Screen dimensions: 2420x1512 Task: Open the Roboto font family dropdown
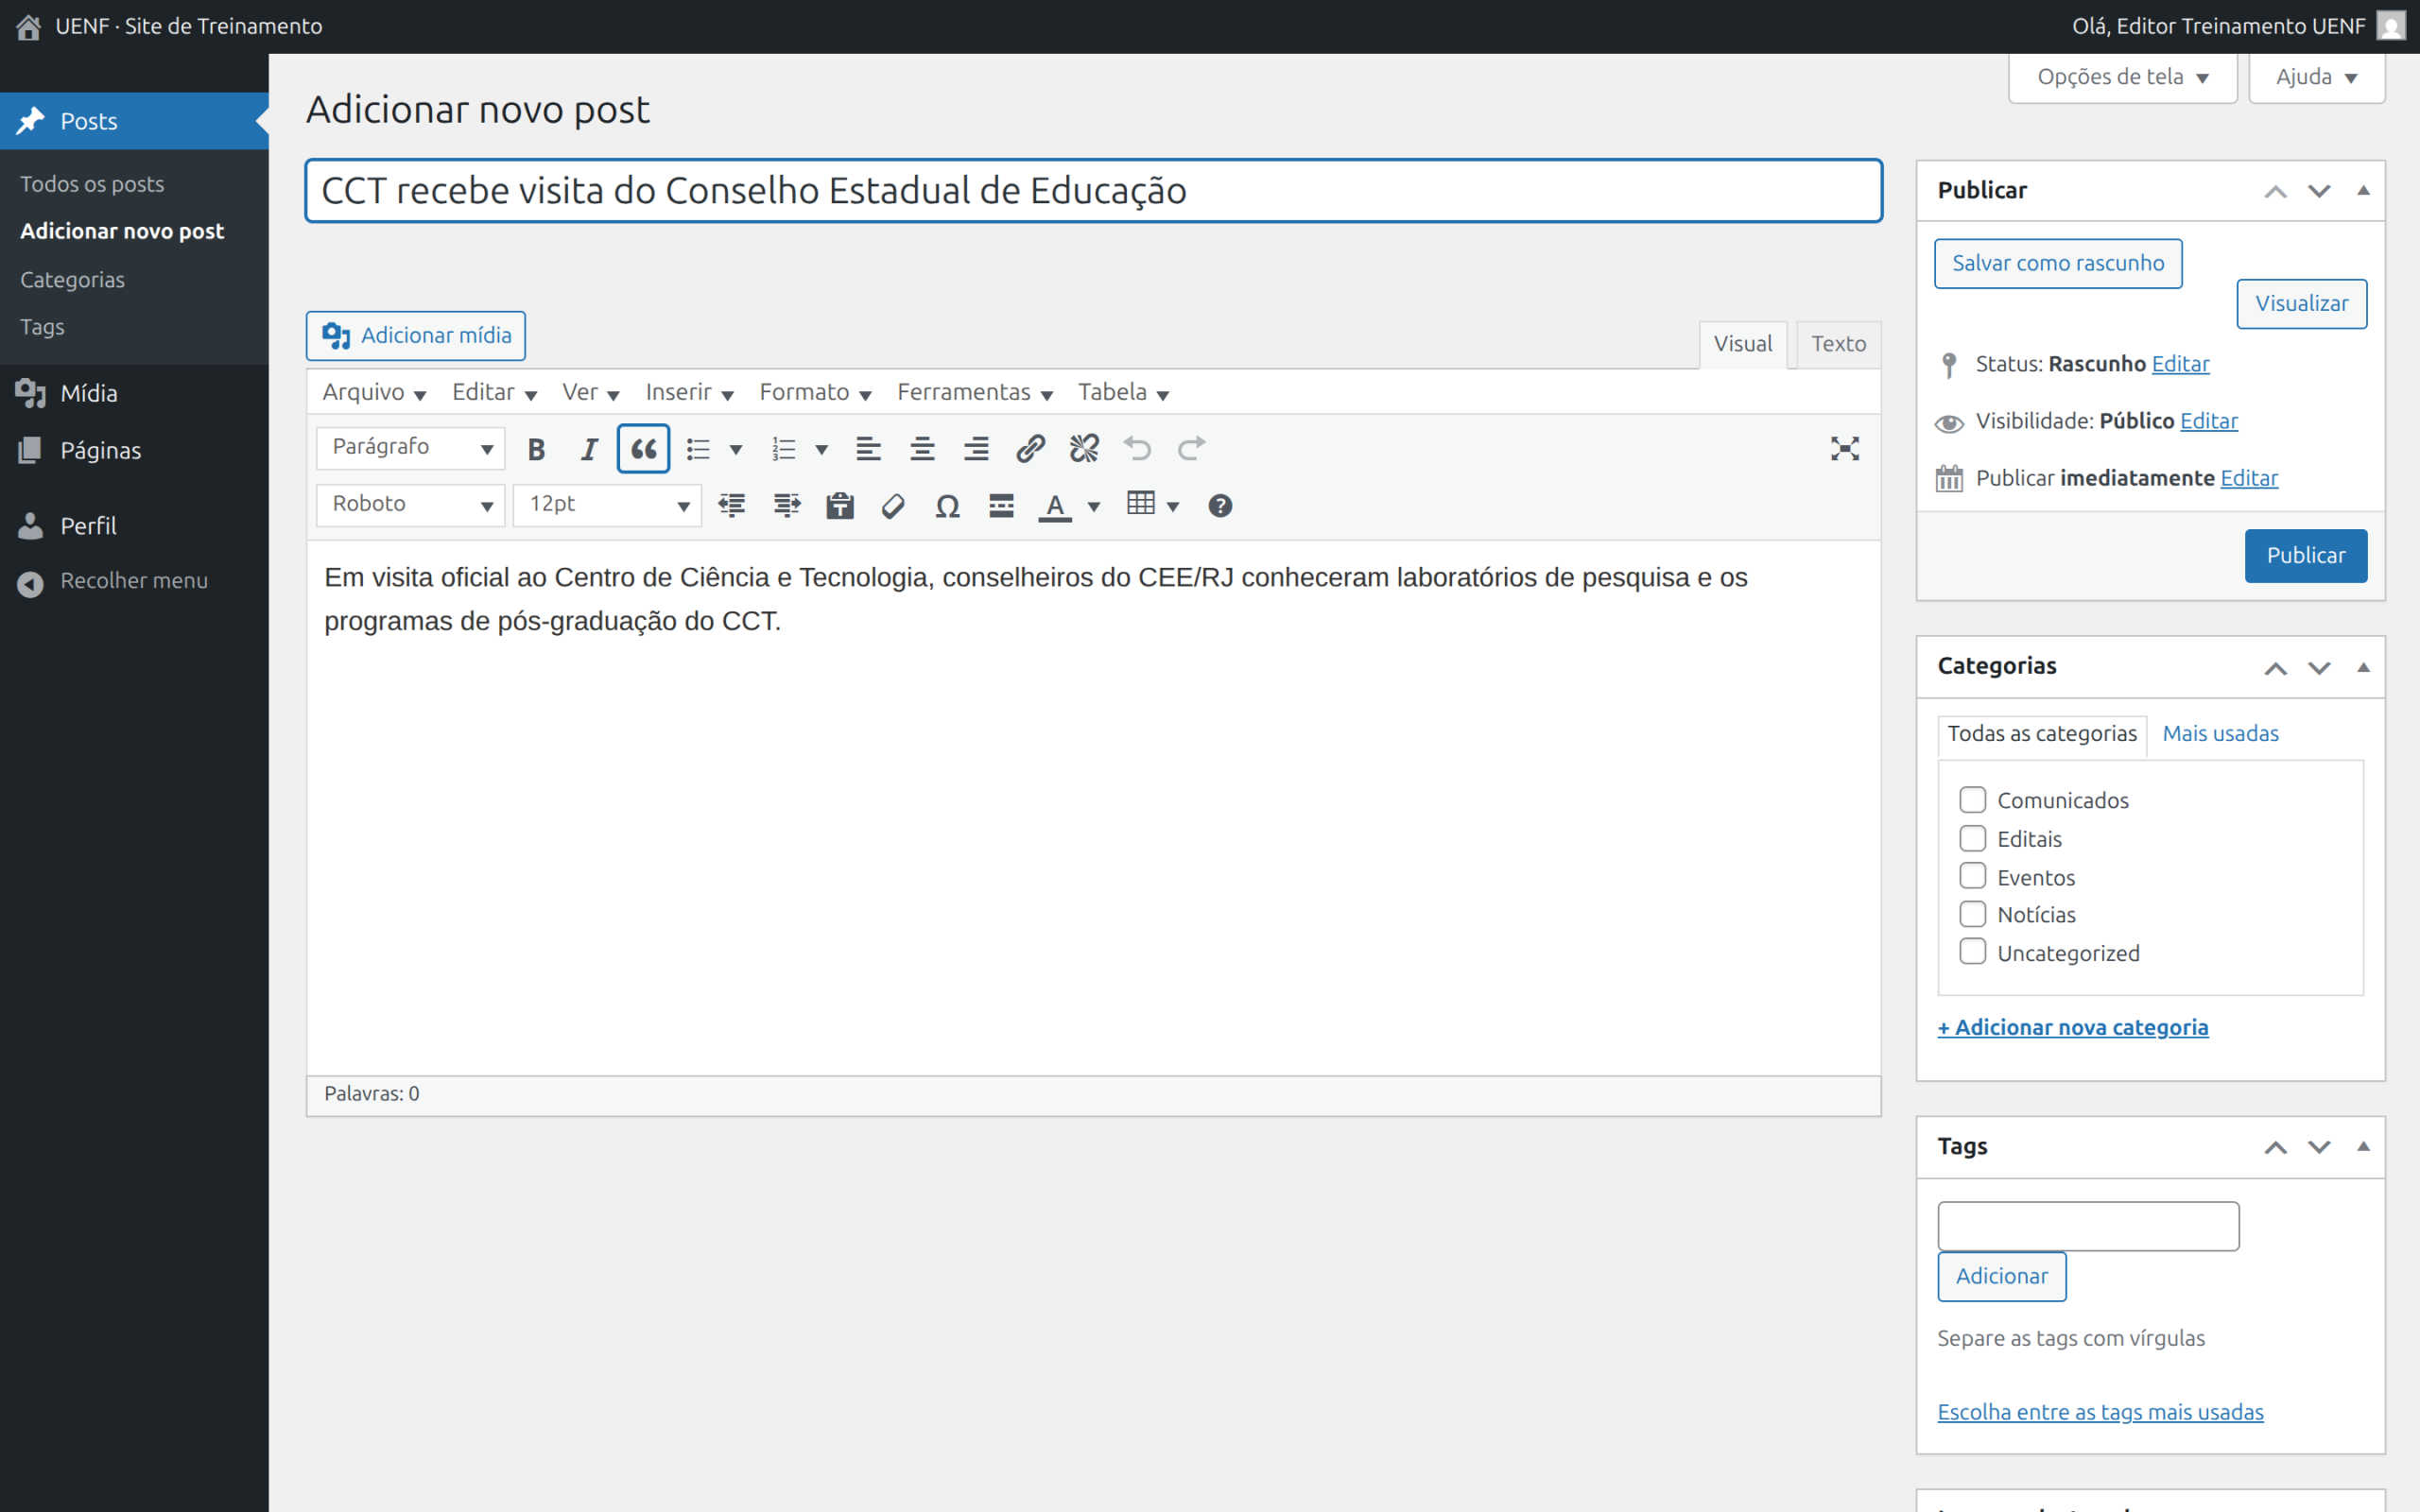(x=411, y=505)
